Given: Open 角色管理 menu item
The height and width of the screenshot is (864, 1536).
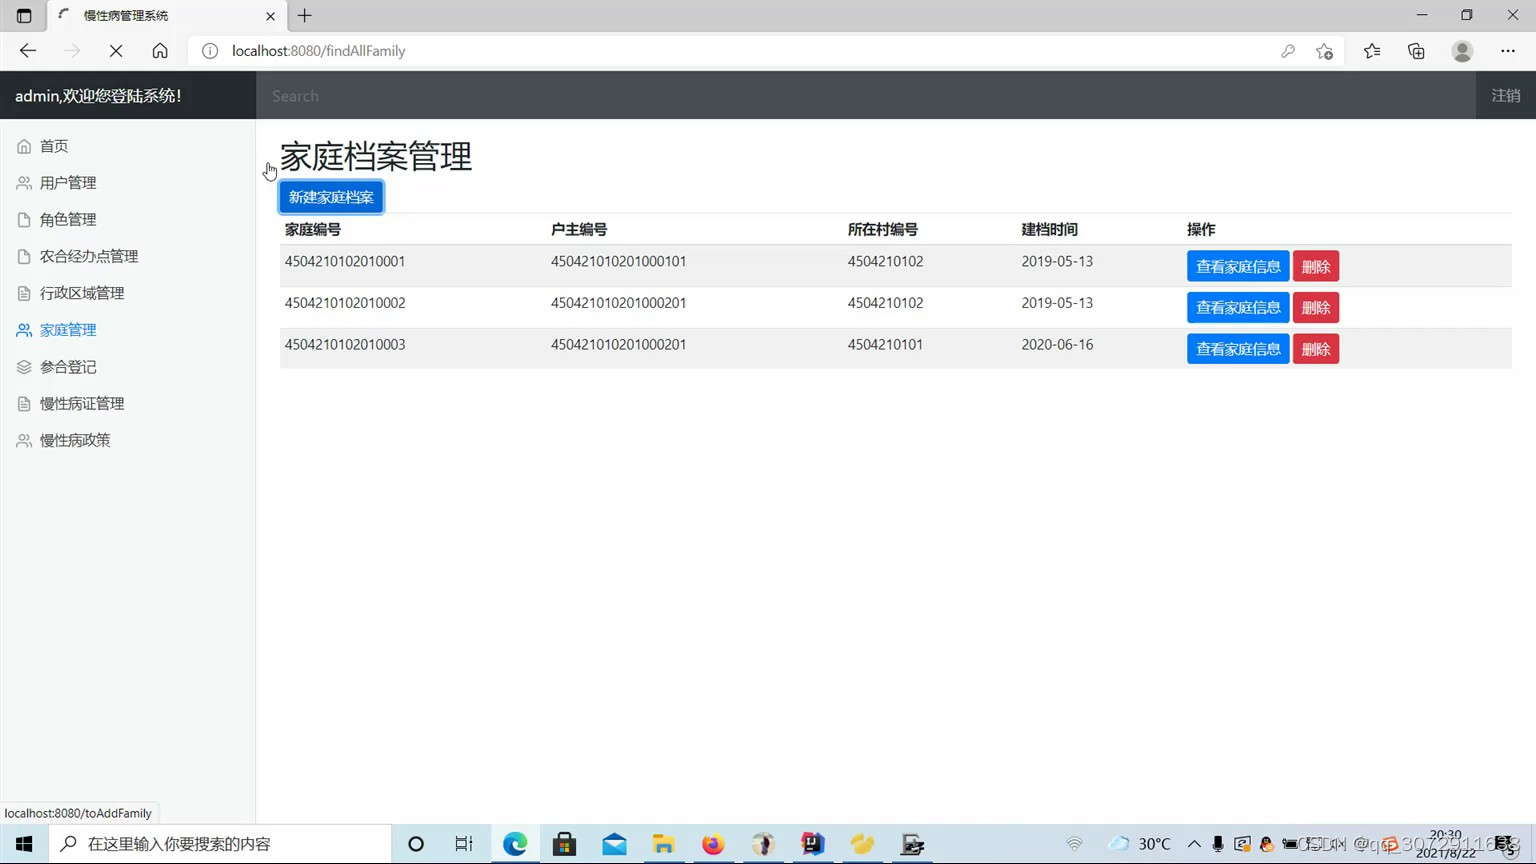Looking at the screenshot, I should [x=68, y=220].
